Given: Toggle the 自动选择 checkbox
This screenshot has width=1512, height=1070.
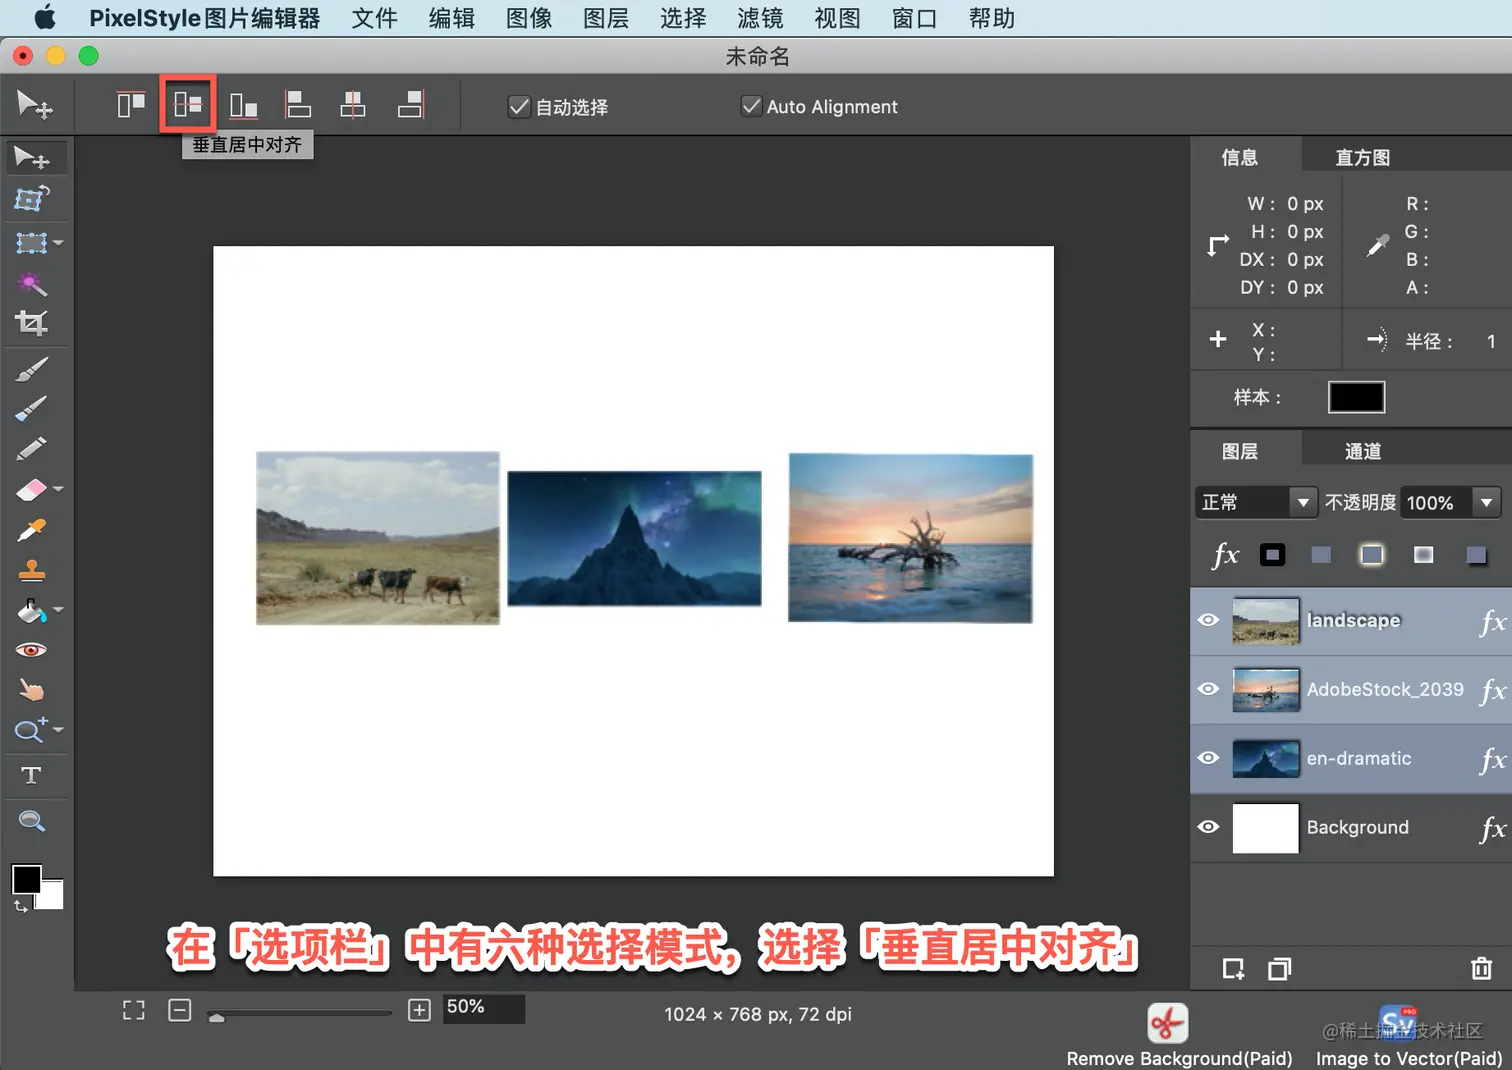Looking at the screenshot, I should click(519, 106).
